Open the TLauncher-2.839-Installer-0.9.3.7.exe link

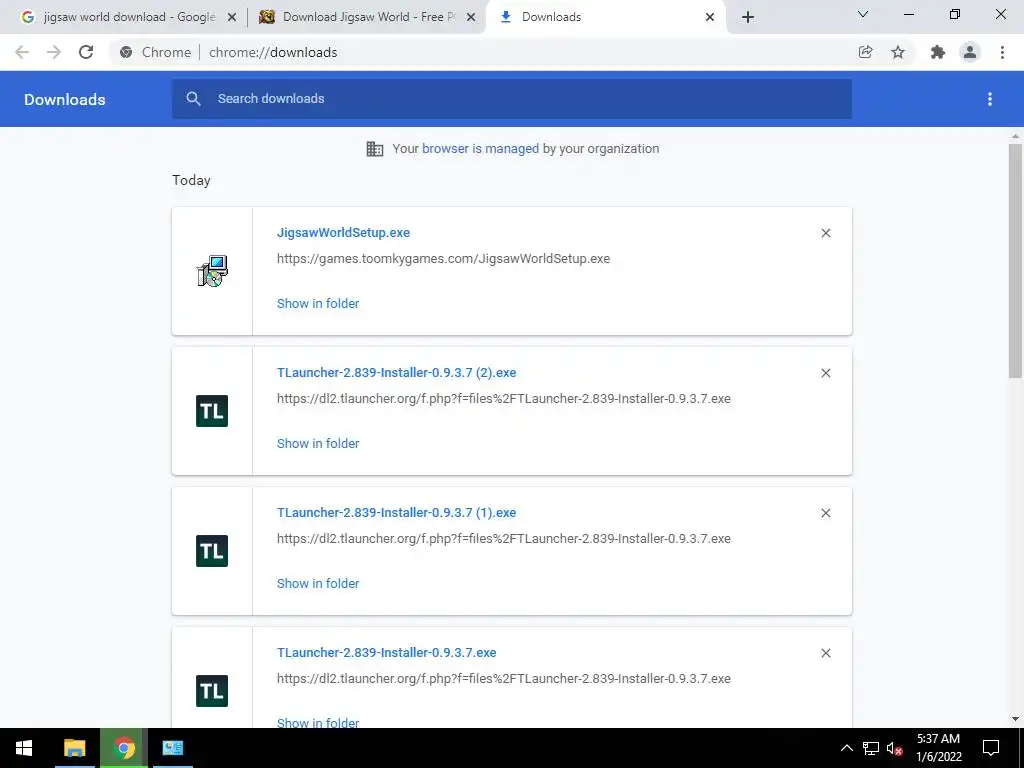[x=387, y=652]
